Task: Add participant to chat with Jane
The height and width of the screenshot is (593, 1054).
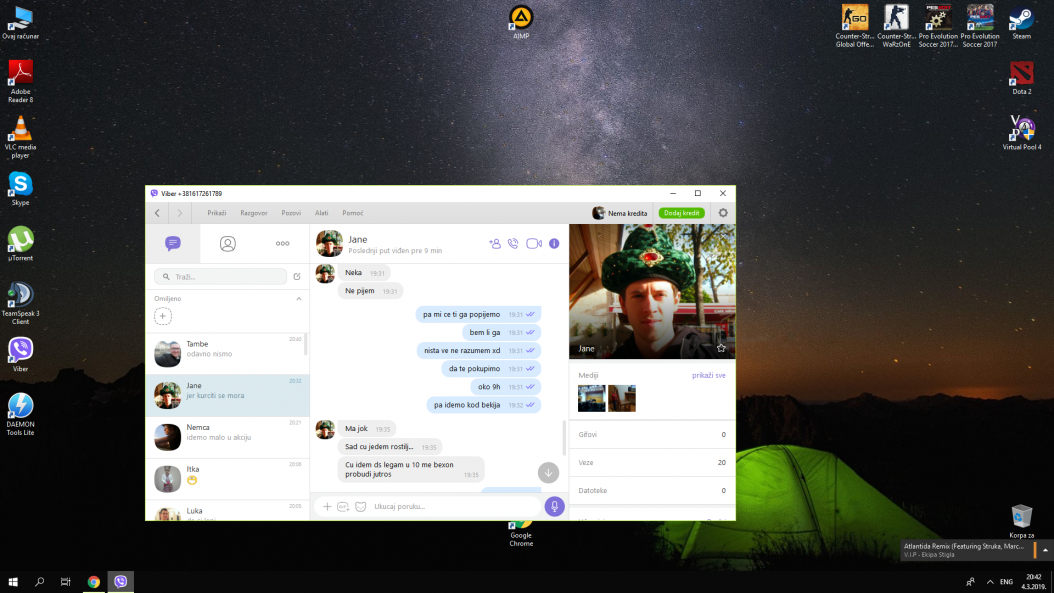Action: click(495, 243)
